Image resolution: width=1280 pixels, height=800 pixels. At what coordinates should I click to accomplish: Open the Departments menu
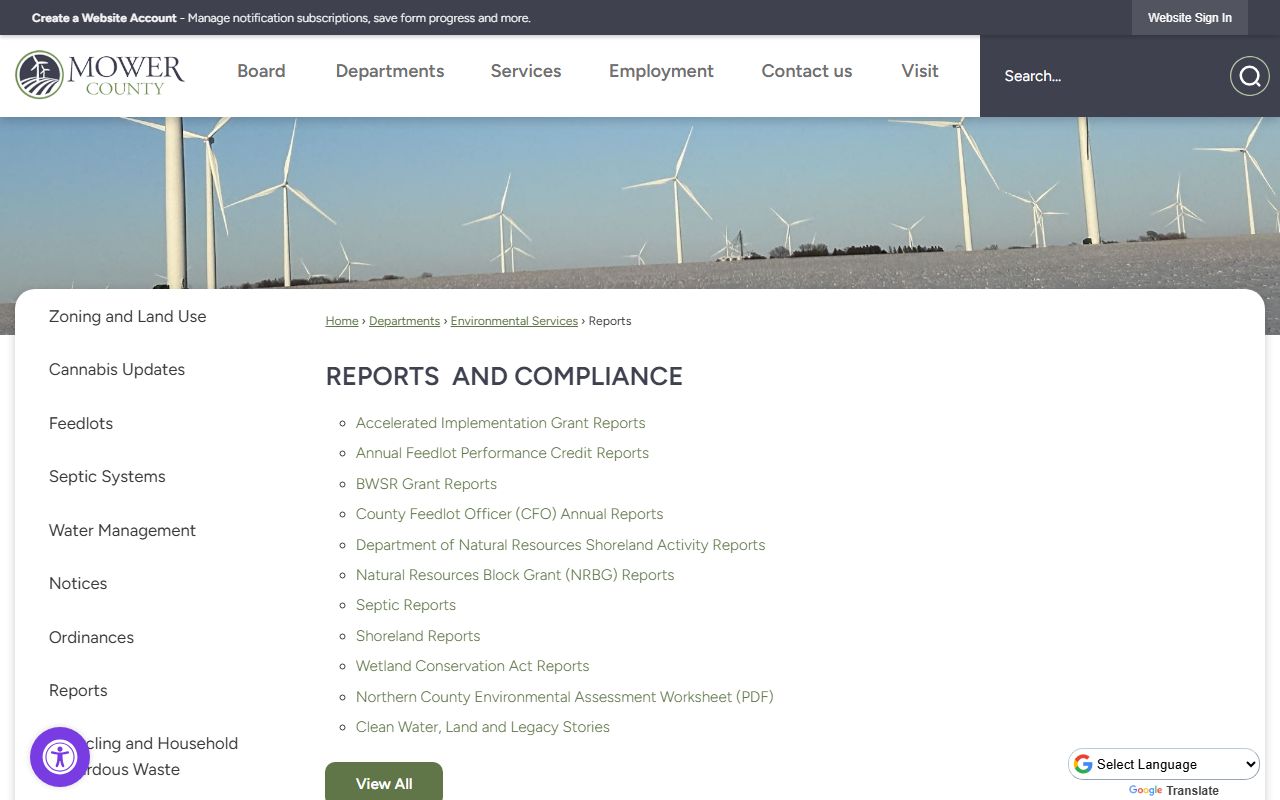point(390,71)
